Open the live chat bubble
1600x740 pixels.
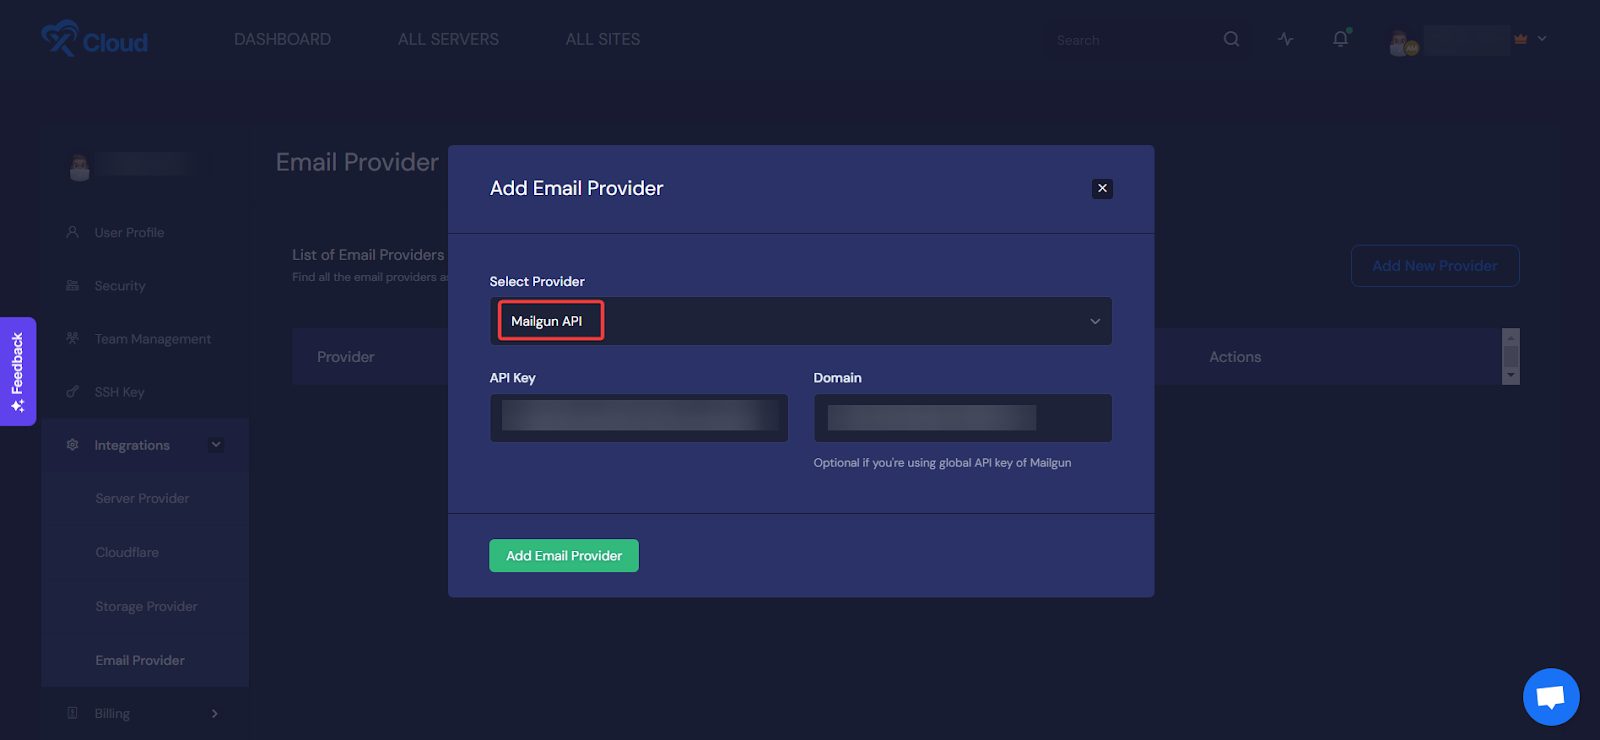click(x=1550, y=696)
